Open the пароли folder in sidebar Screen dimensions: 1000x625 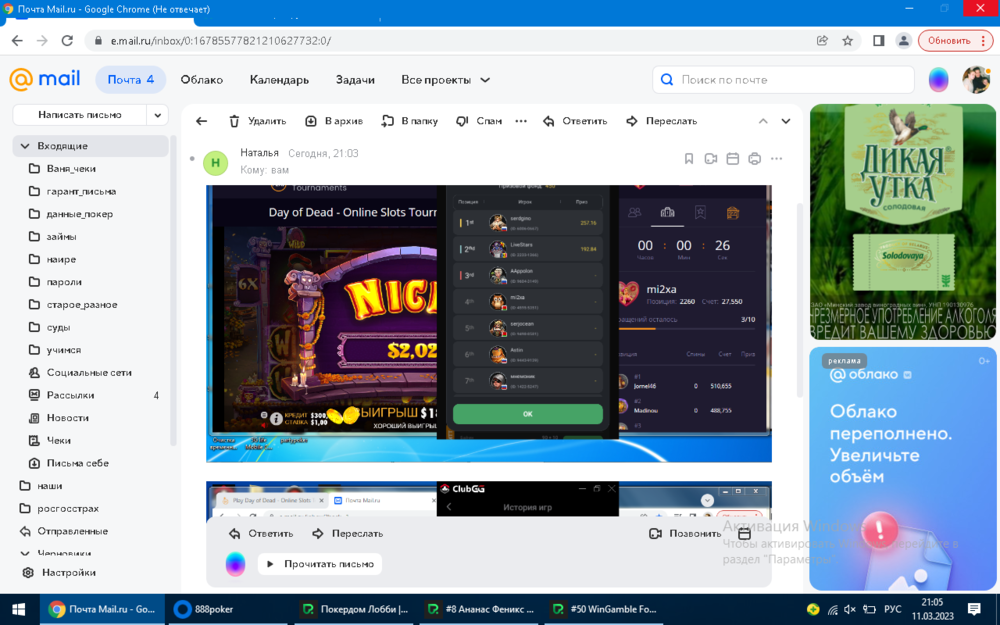(x=64, y=282)
